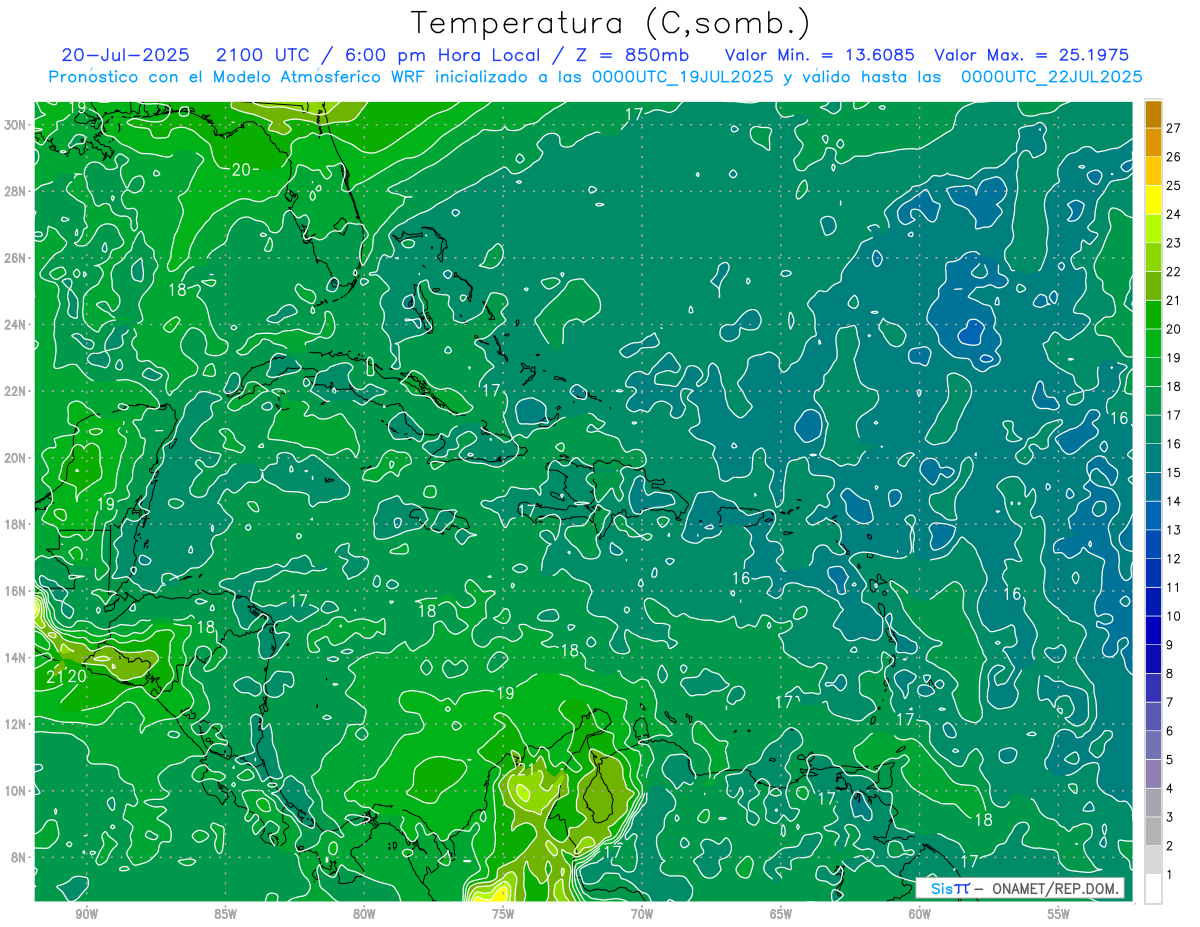Click color scale label 26
Image resolution: width=1200 pixels, height=927 pixels.
click(1174, 156)
